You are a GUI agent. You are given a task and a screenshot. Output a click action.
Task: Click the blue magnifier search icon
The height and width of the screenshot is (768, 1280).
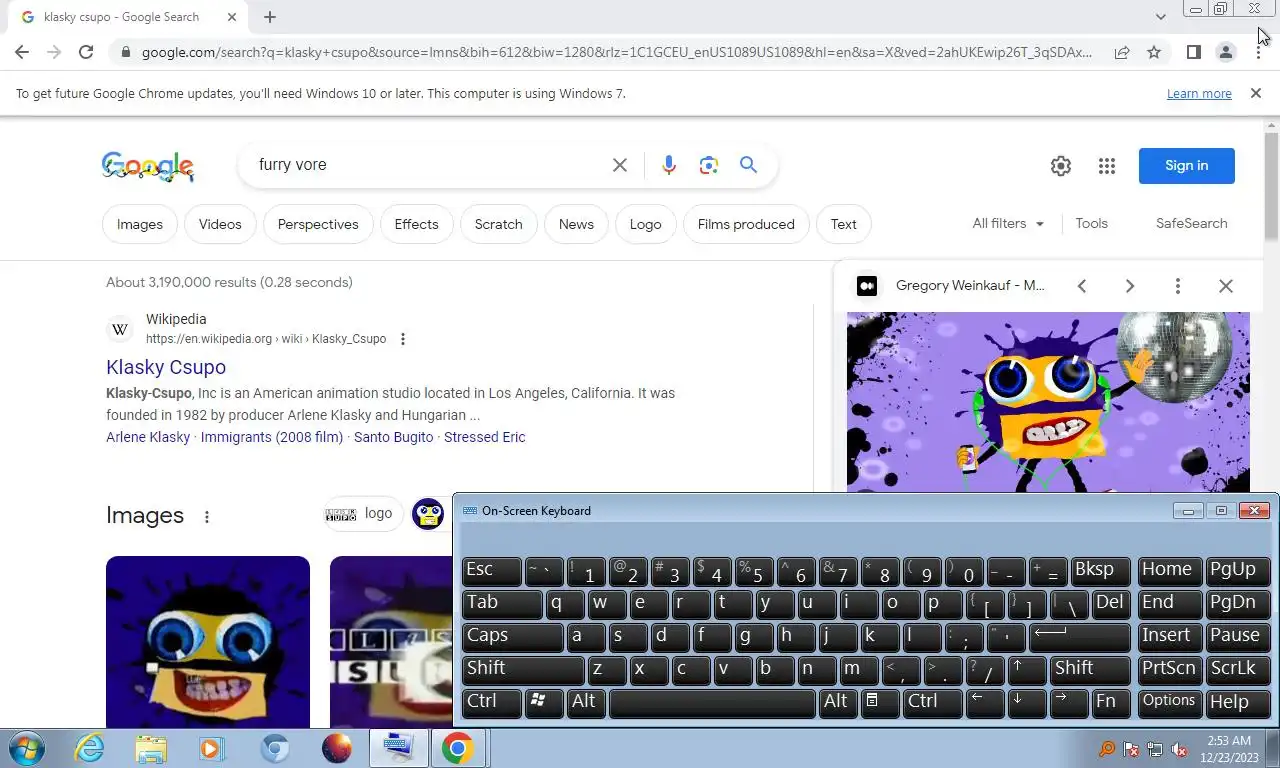click(x=748, y=165)
